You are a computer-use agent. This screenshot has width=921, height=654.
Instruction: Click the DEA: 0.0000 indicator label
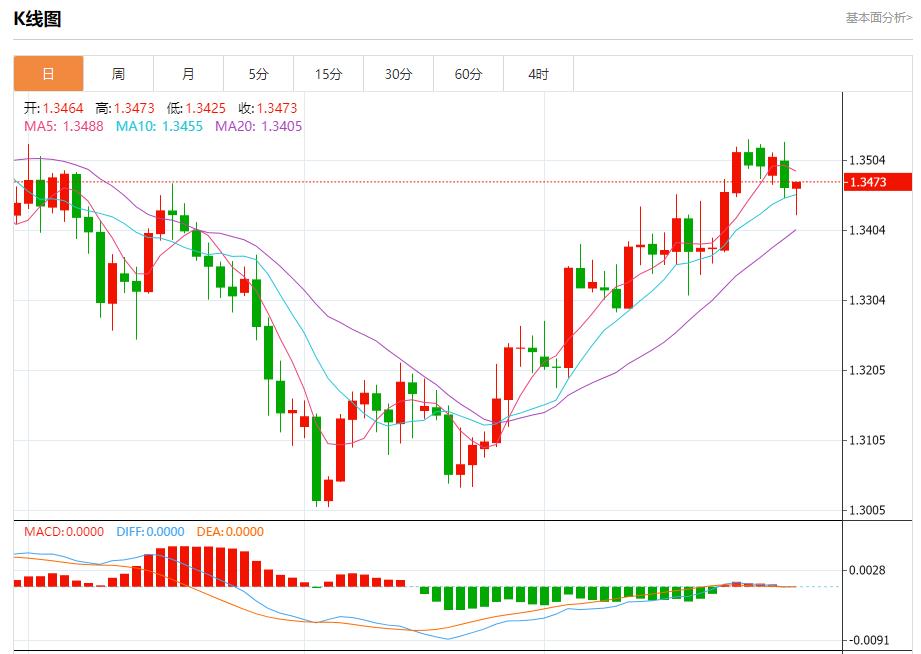(x=229, y=532)
